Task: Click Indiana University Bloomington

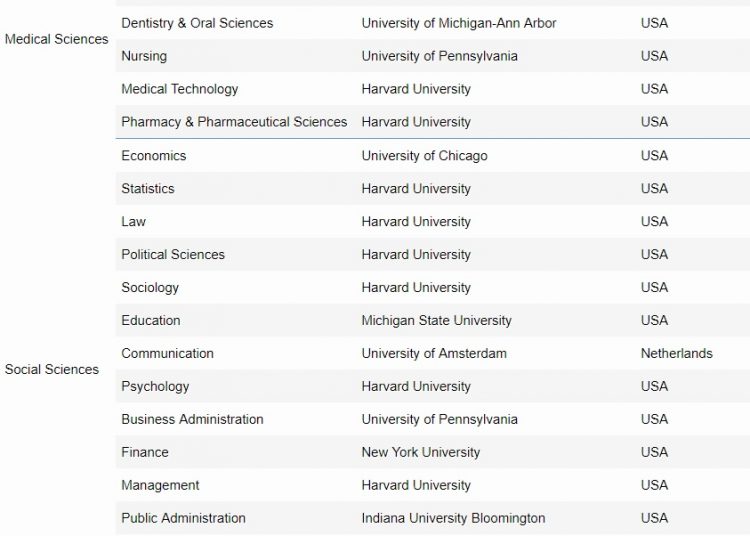Action: pyautogui.click(x=453, y=518)
